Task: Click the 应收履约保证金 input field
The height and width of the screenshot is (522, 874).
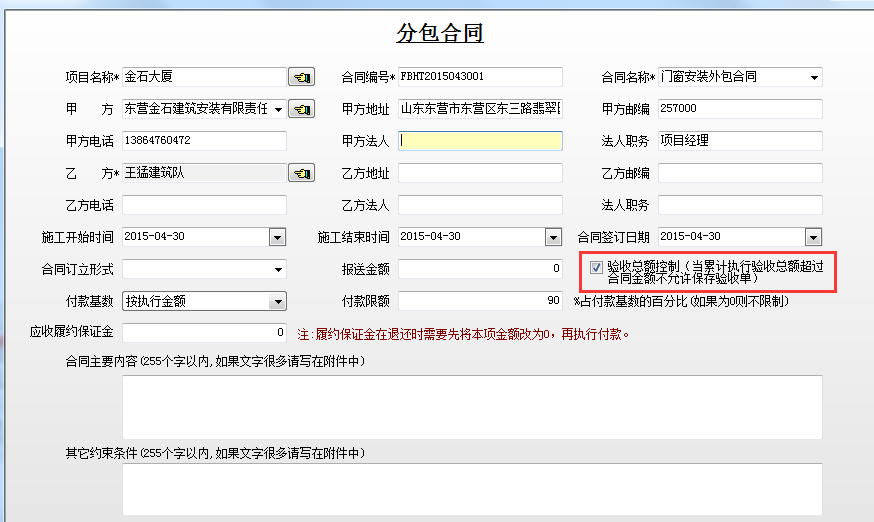Action: [x=204, y=332]
